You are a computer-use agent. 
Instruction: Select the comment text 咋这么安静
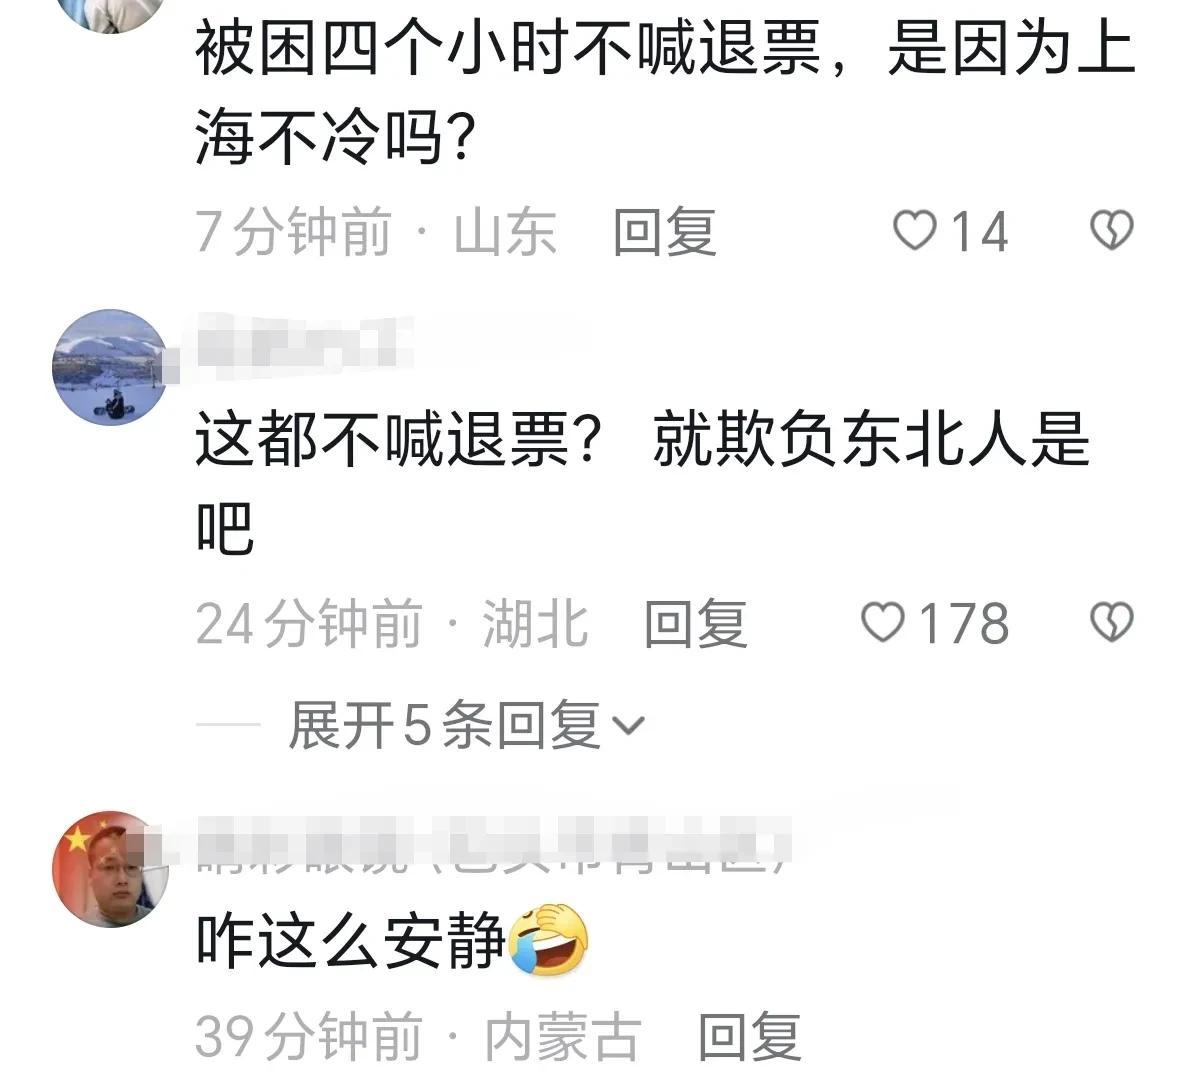click(351, 941)
